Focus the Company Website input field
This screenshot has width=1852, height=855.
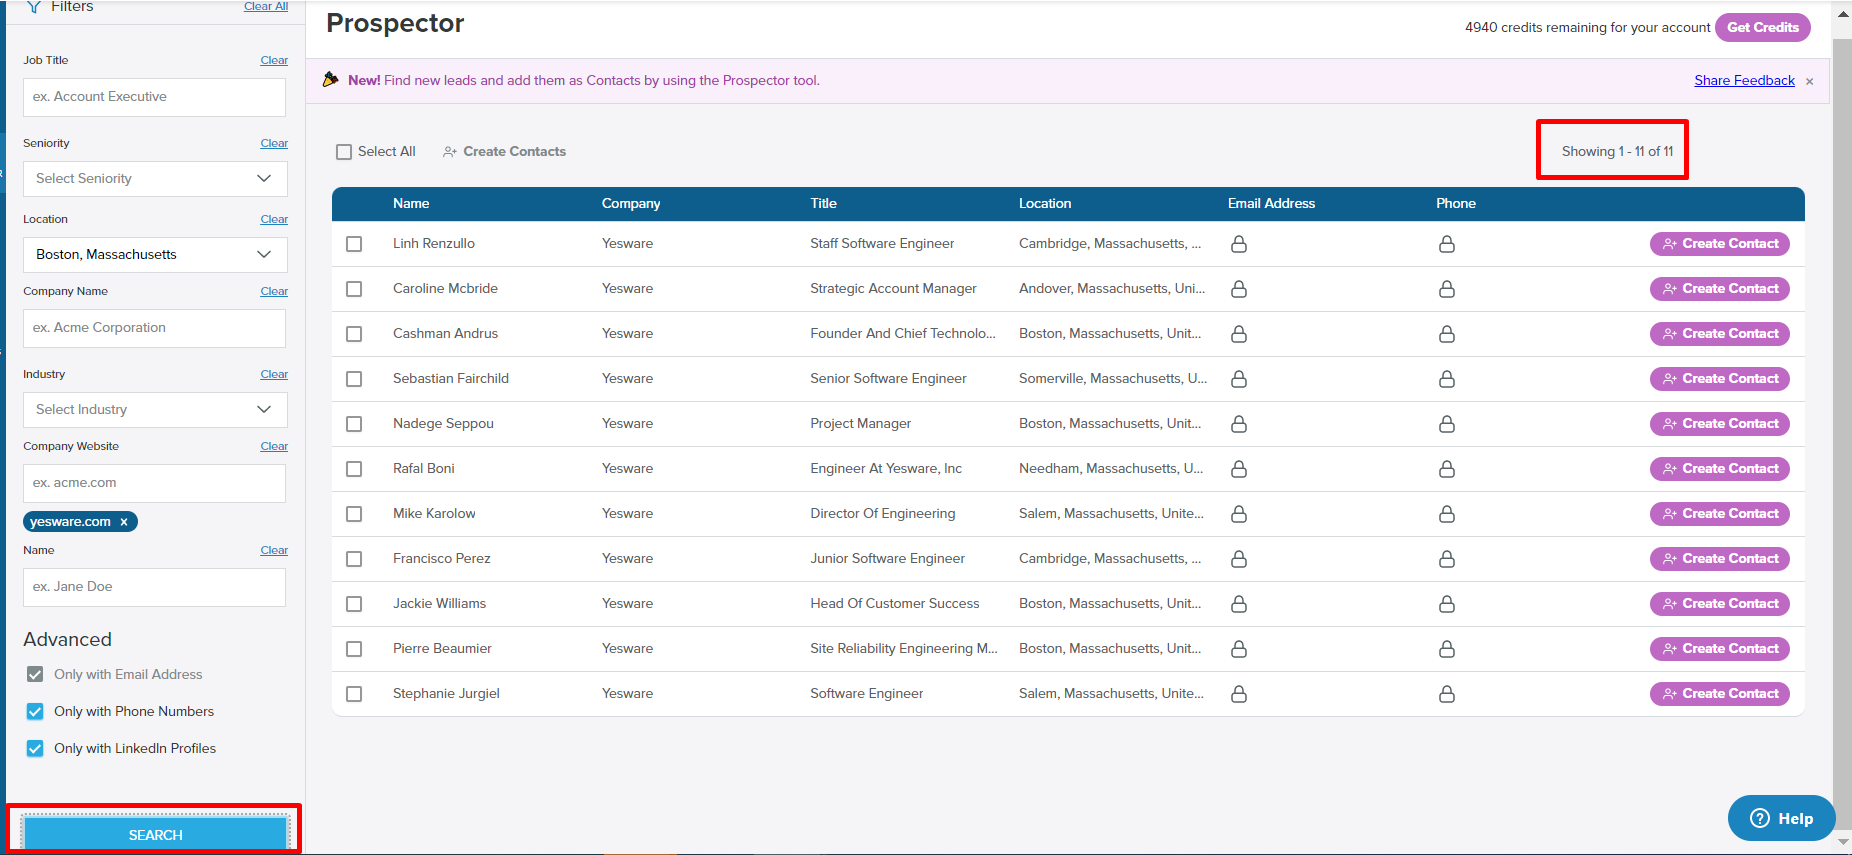click(154, 483)
